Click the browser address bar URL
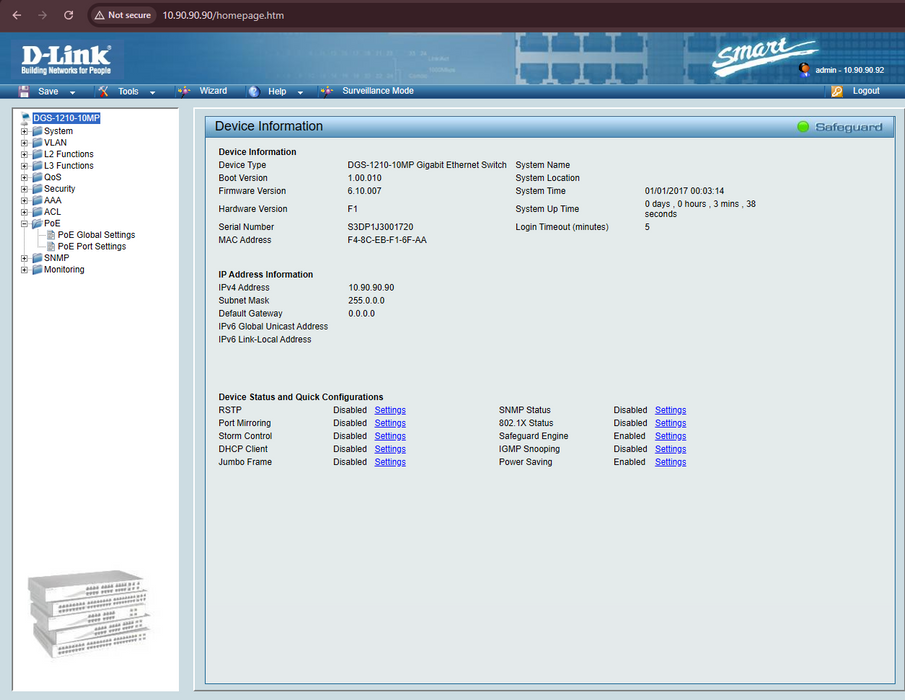 tap(223, 15)
